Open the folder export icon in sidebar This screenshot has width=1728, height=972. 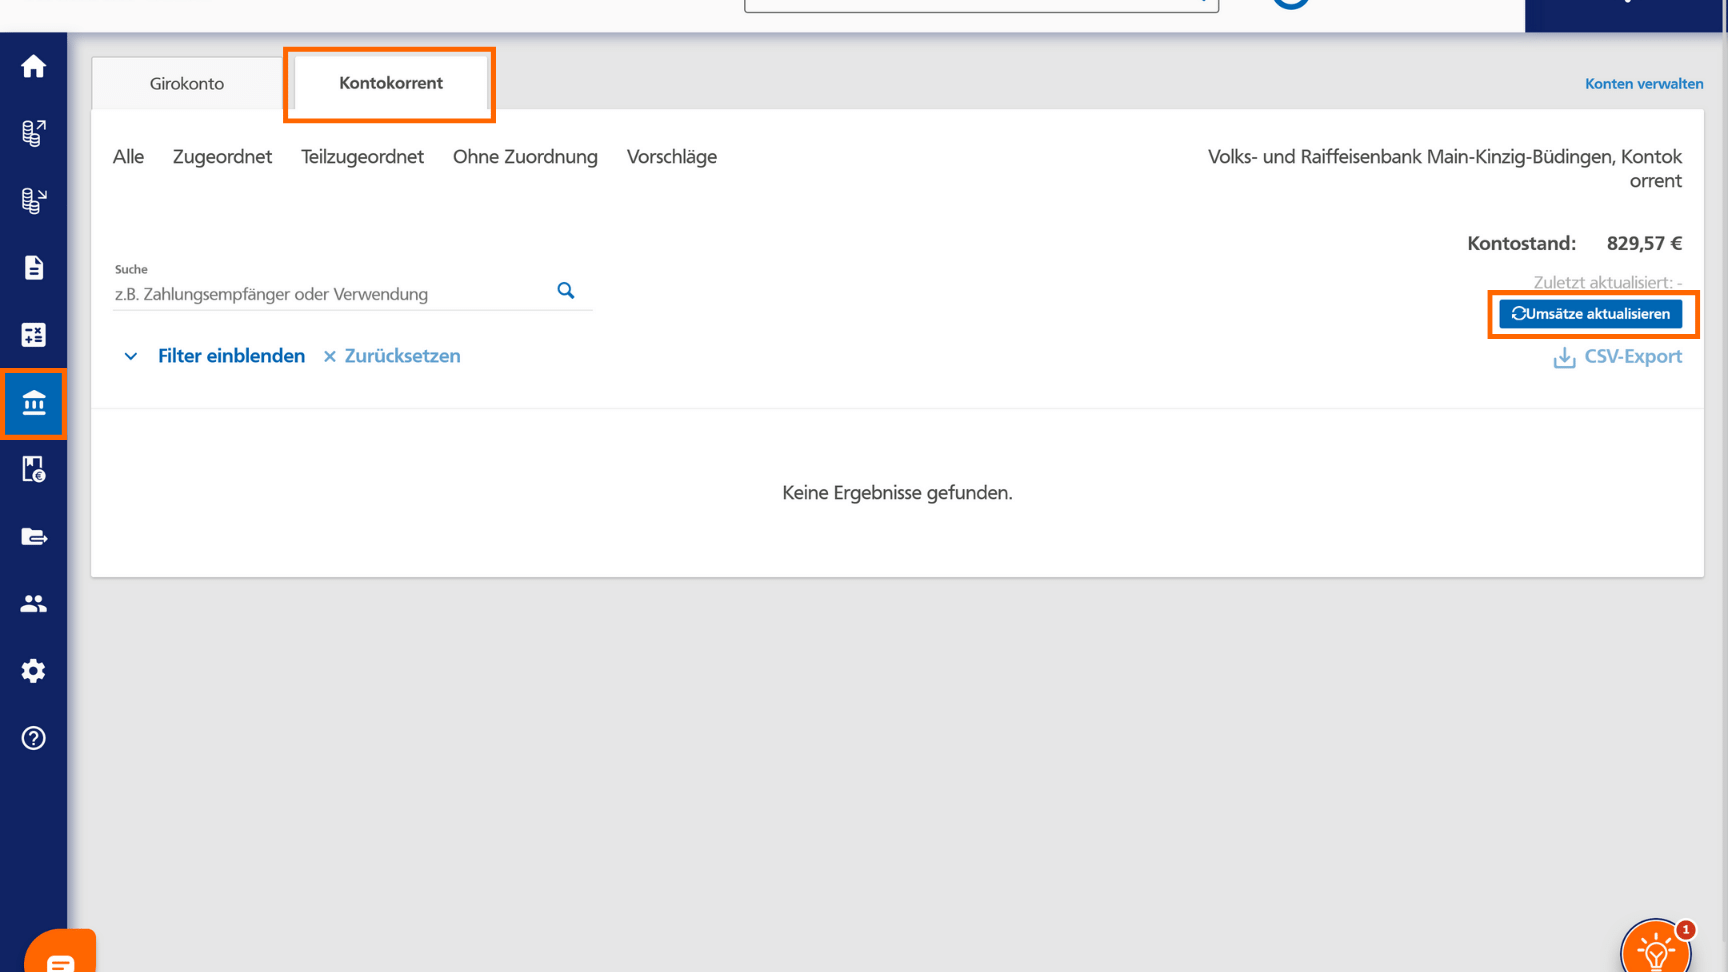pyautogui.click(x=33, y=537)
